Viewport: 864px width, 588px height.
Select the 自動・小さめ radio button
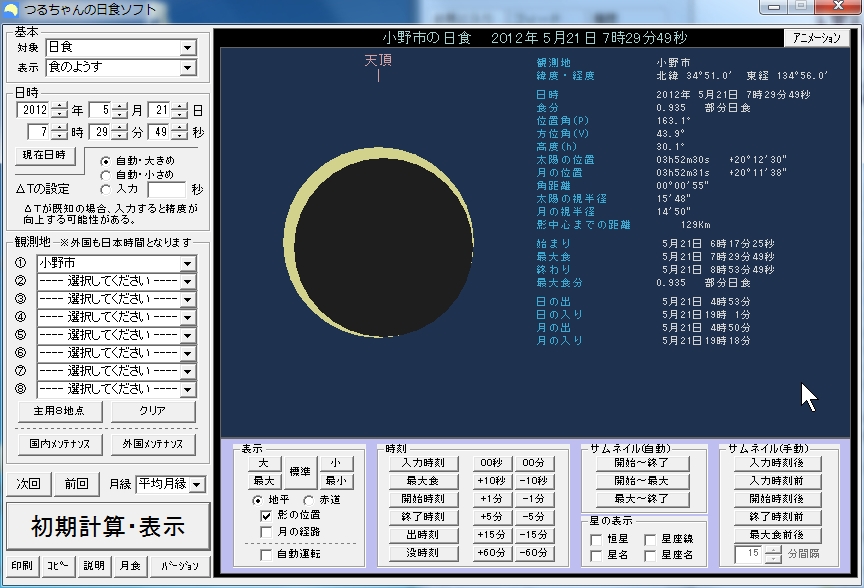click(105, 175)
